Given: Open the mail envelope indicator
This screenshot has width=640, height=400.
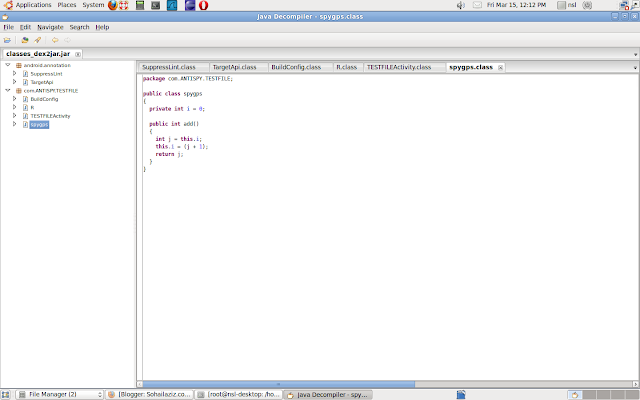Looking at the screenshot, I should coord(477,5).
